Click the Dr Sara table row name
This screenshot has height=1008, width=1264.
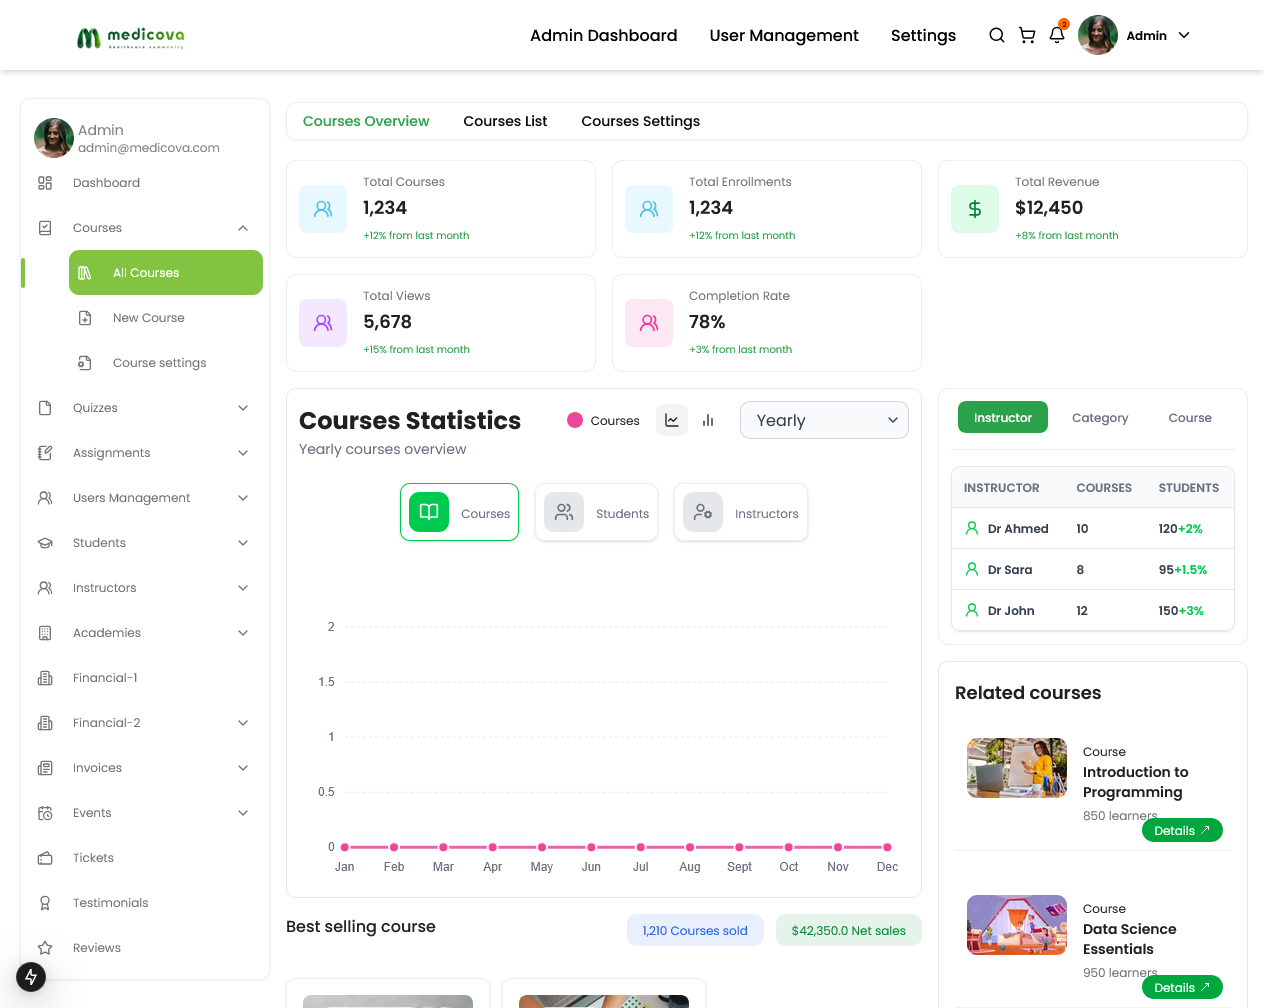point(1010,569)
